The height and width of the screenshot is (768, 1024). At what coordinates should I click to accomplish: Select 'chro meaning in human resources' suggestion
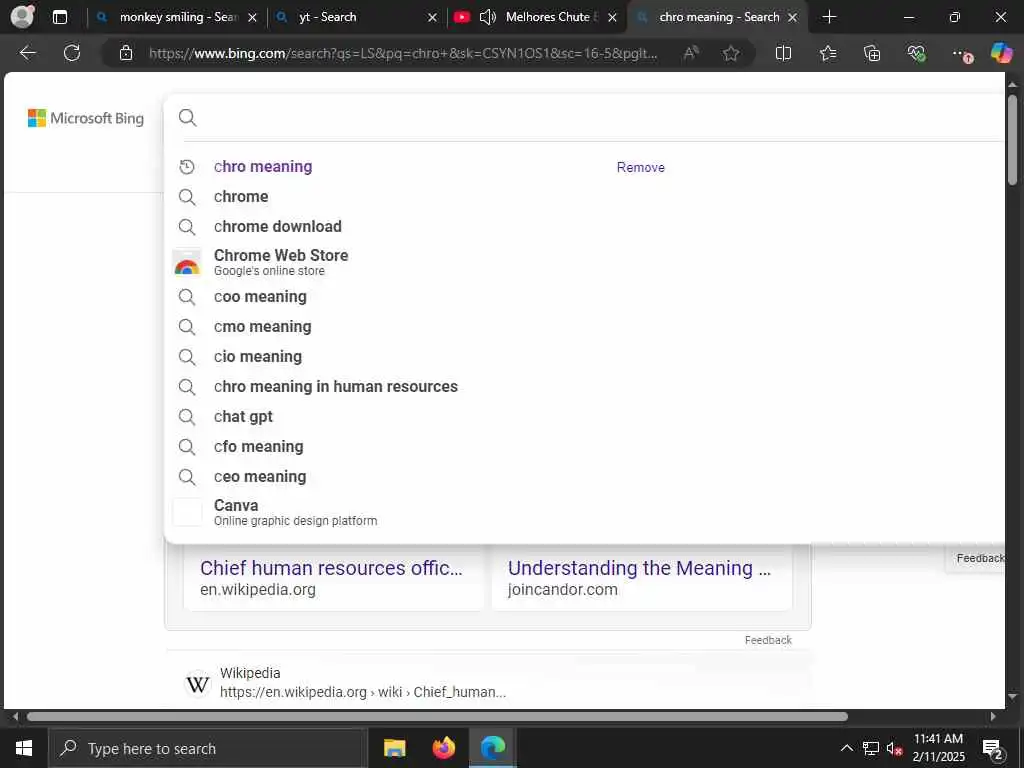pyautogui.click(x=336, y=387)
